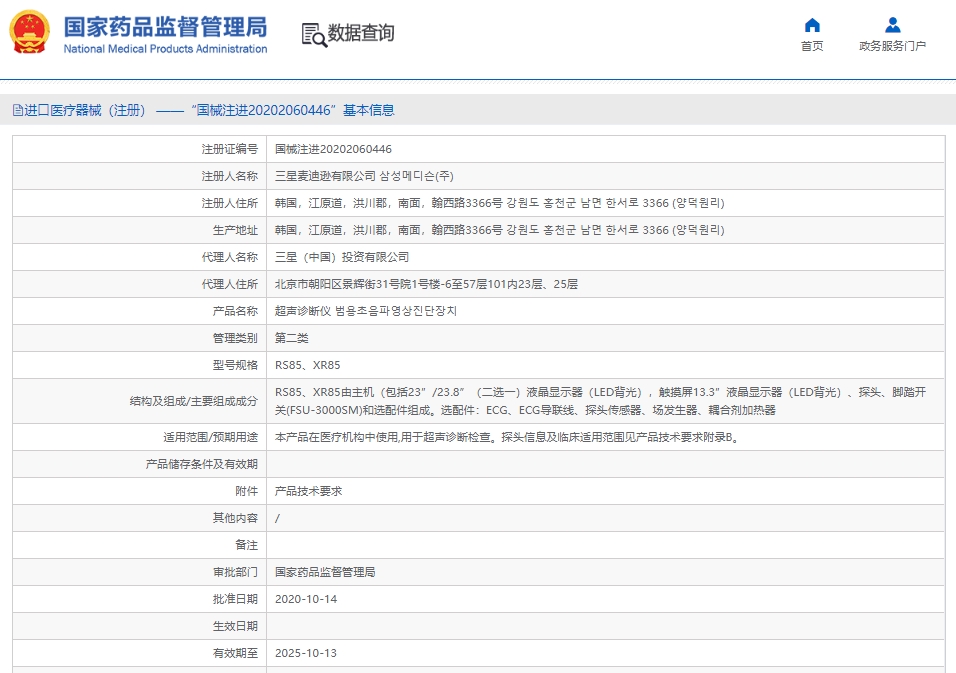Image resolution: width=956 pixels, height=673 pixels.
Task: Select model value RS85、XR85
Action: point(307,365)
